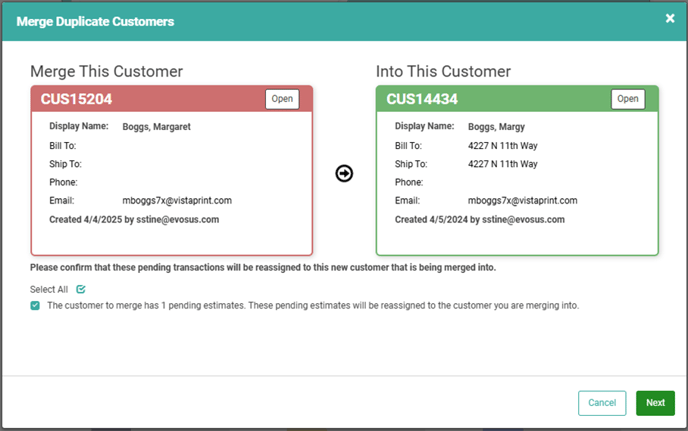Select the Boggs, Margy display name
This screenshot has height=431, width=688.
[496, 127]
